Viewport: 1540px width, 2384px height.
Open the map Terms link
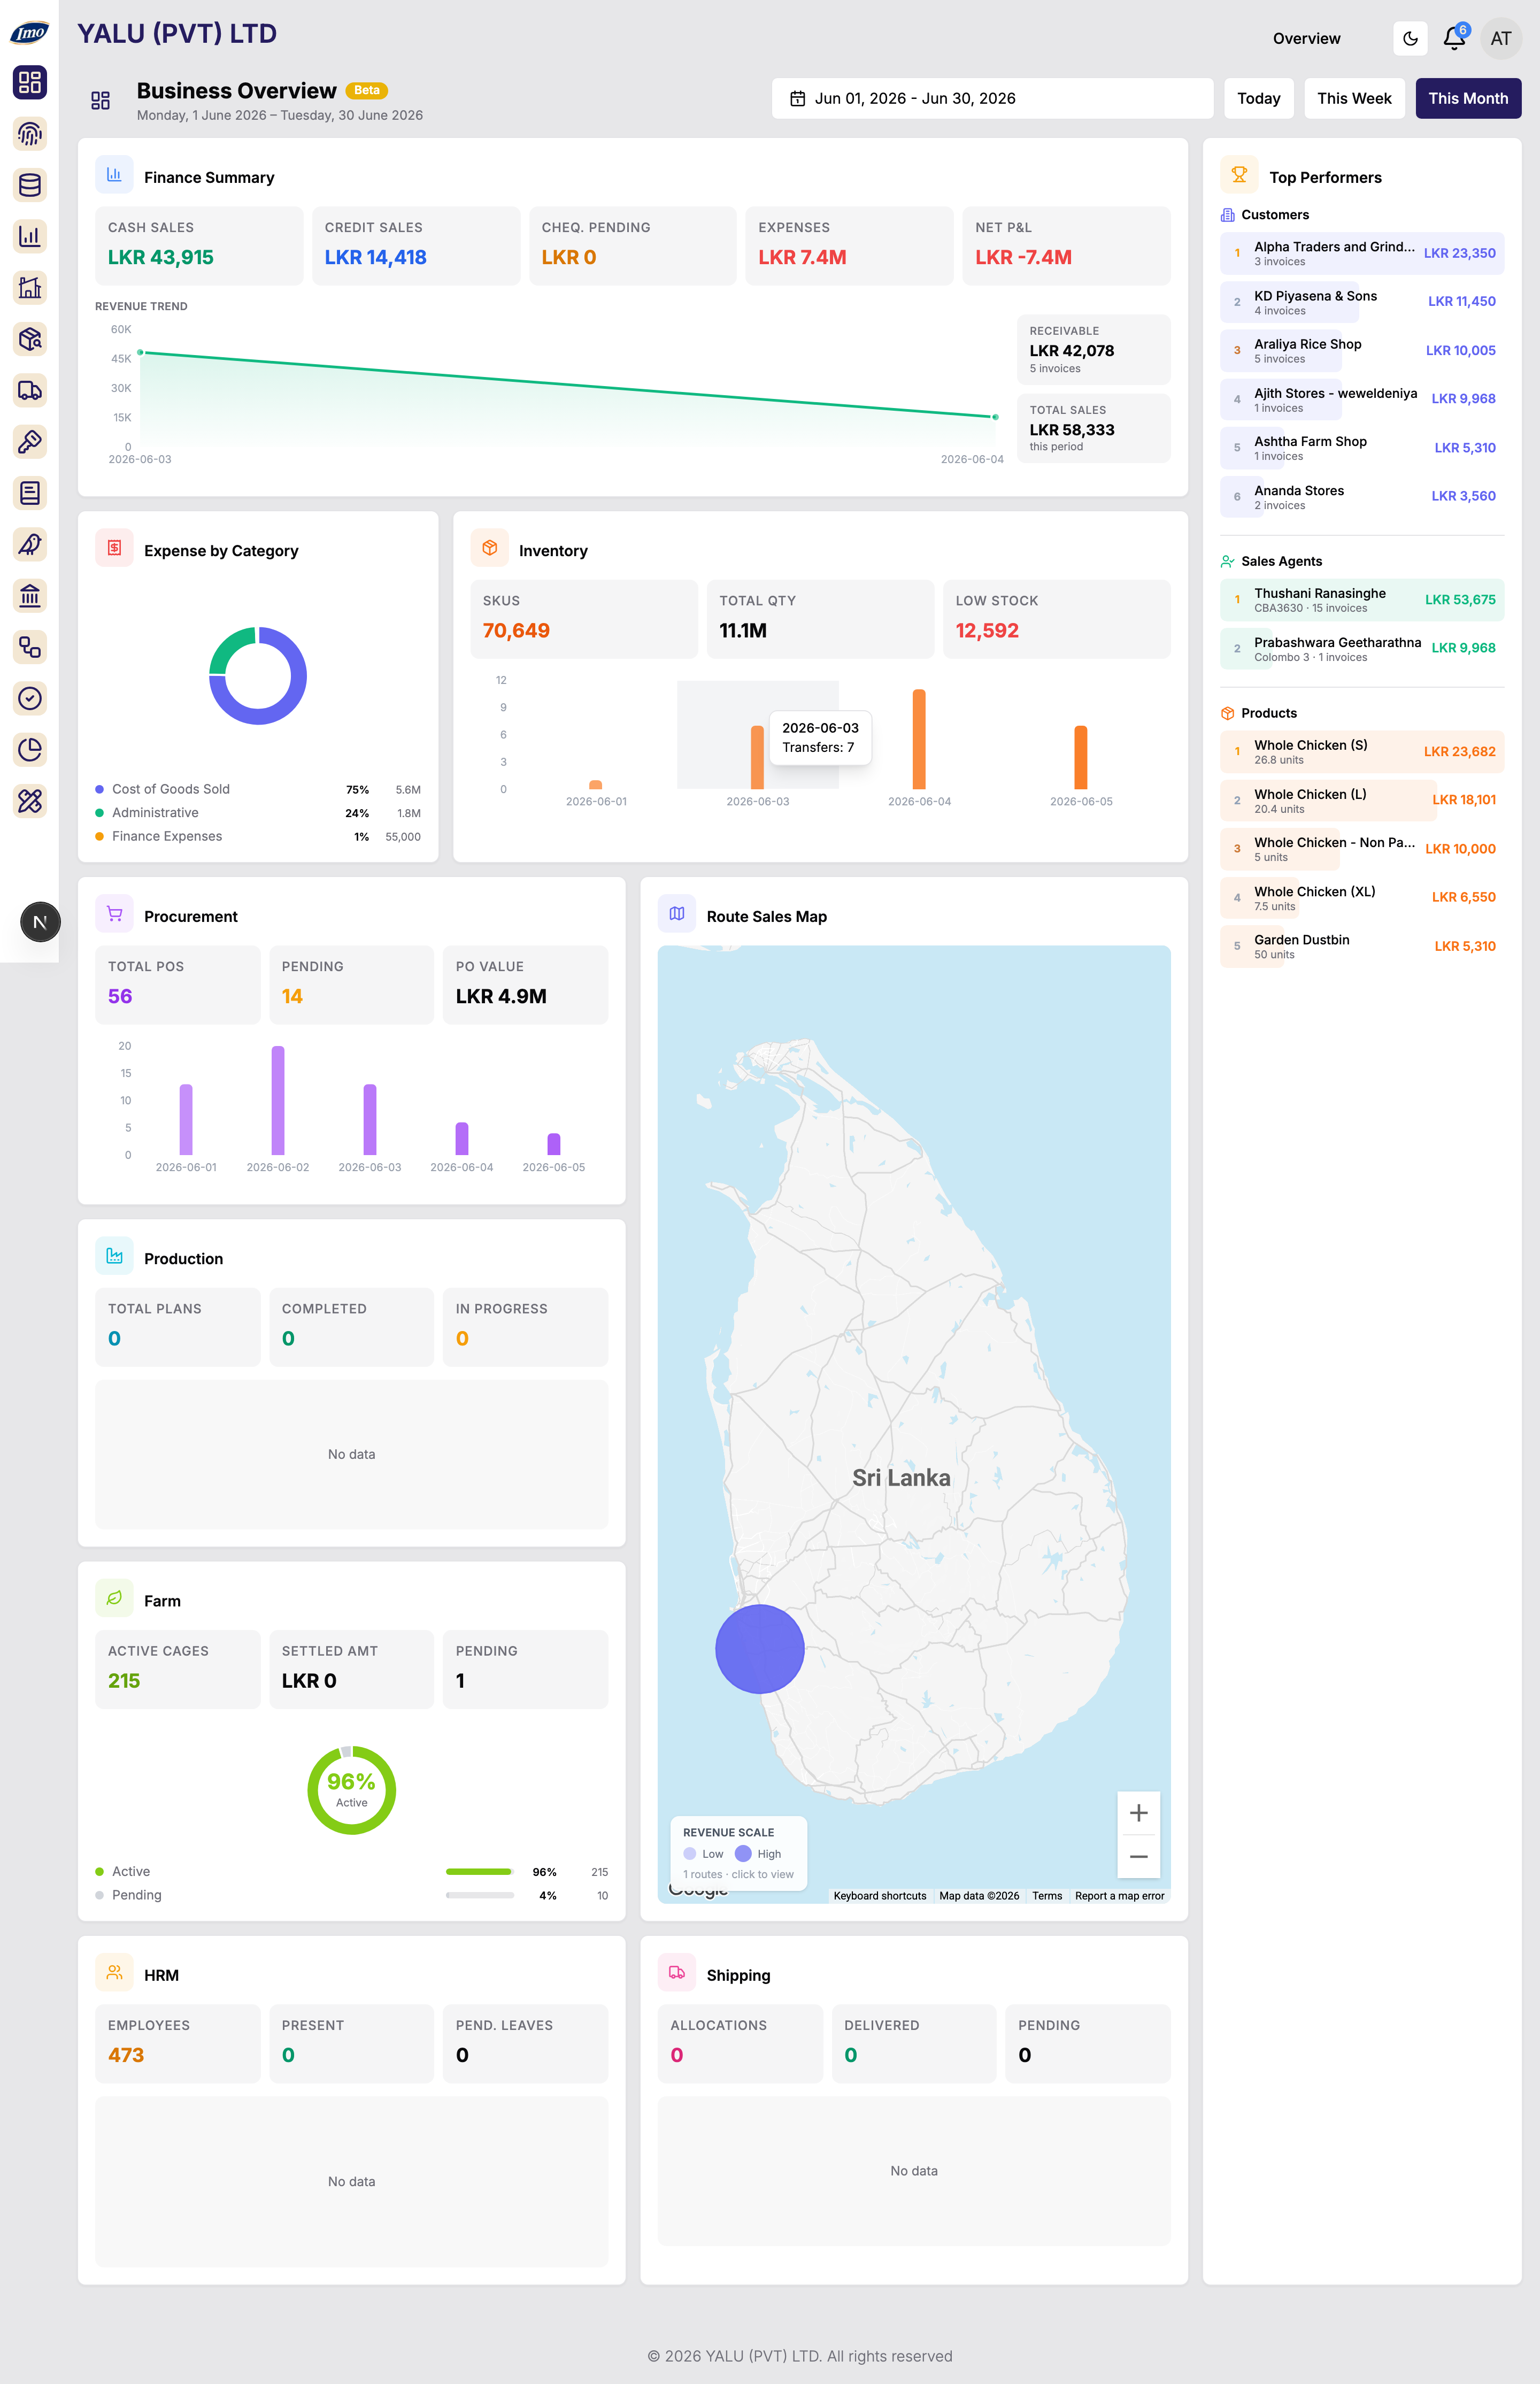pyautogui.click(x=1047, y=1896)
